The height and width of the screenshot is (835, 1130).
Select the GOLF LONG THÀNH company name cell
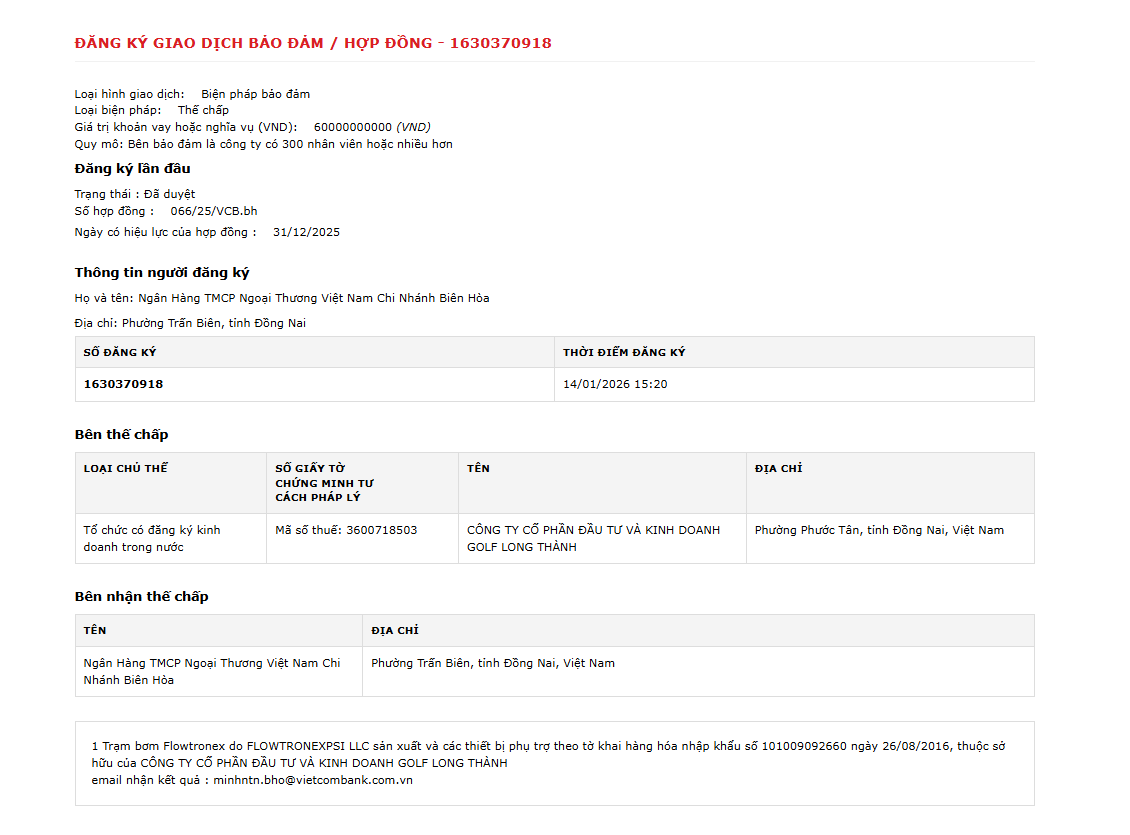click(x=602, y=538)
